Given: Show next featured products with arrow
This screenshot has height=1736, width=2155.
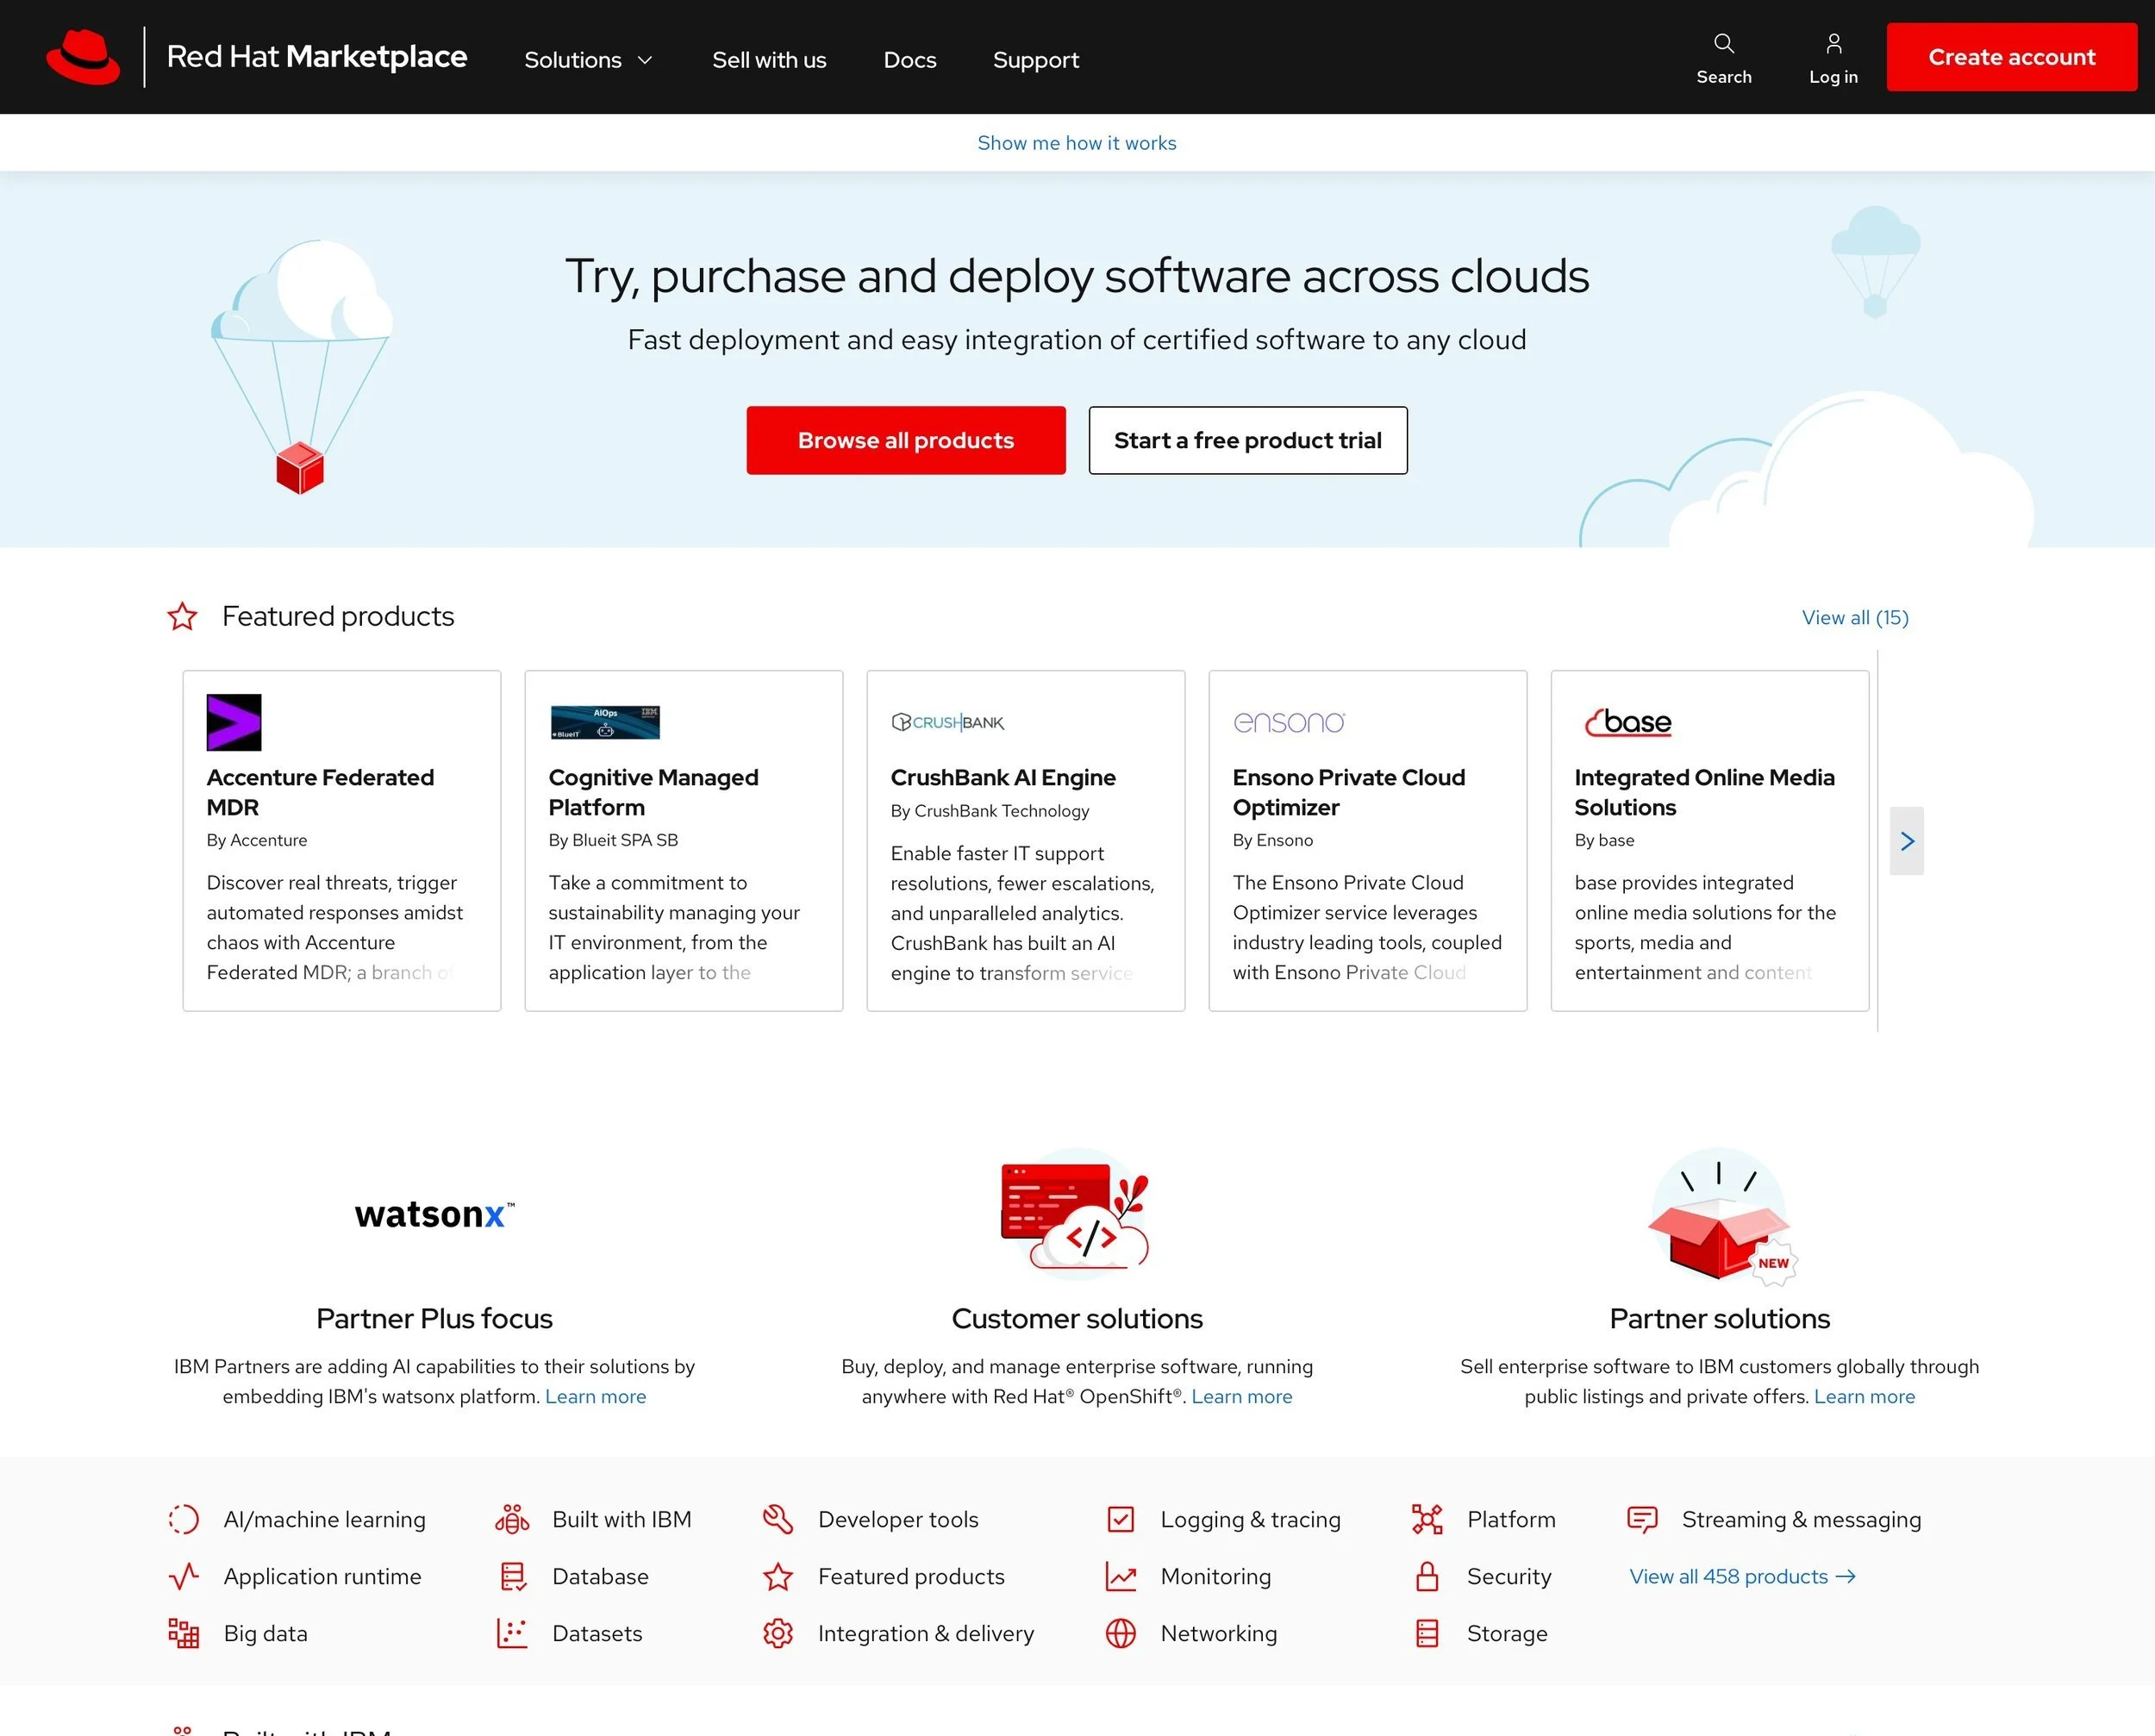Looking at the screenshot, I should coord(1906,841).
